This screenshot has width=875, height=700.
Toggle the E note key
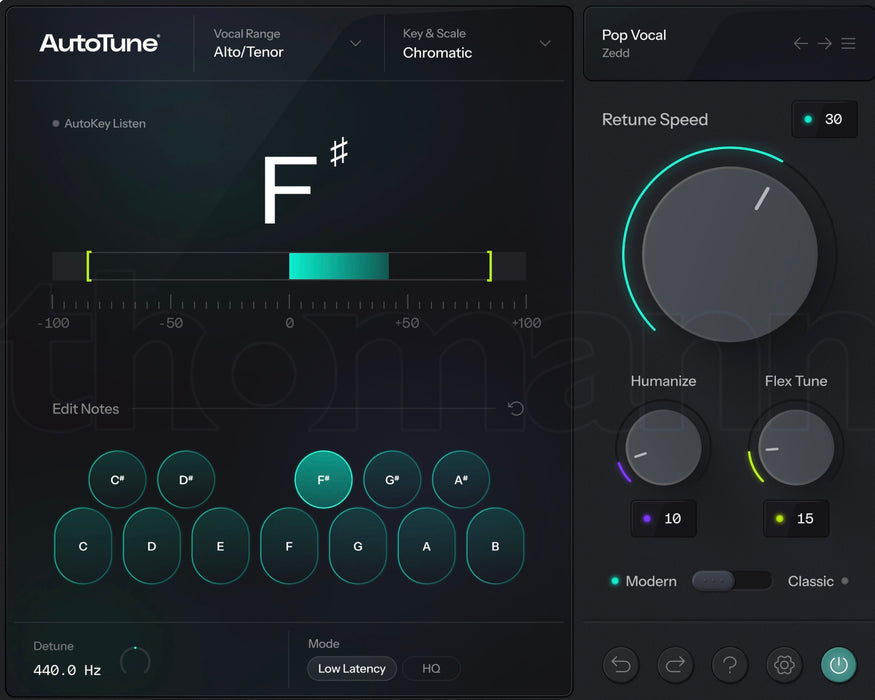coord(220,546)
